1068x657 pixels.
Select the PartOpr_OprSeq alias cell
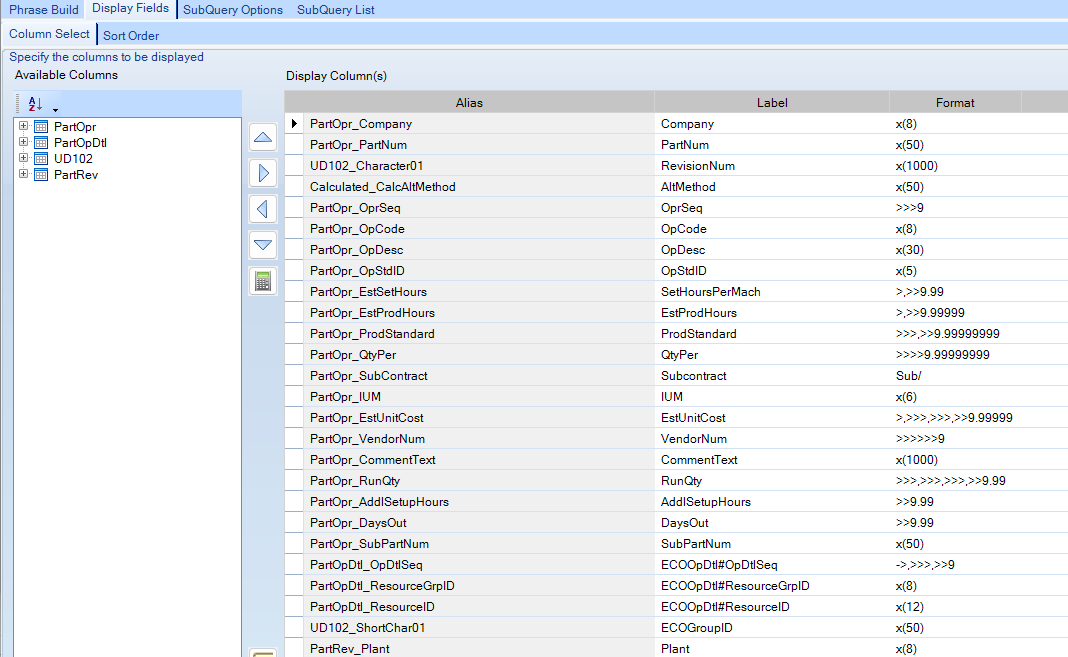[x=479, y=208]
